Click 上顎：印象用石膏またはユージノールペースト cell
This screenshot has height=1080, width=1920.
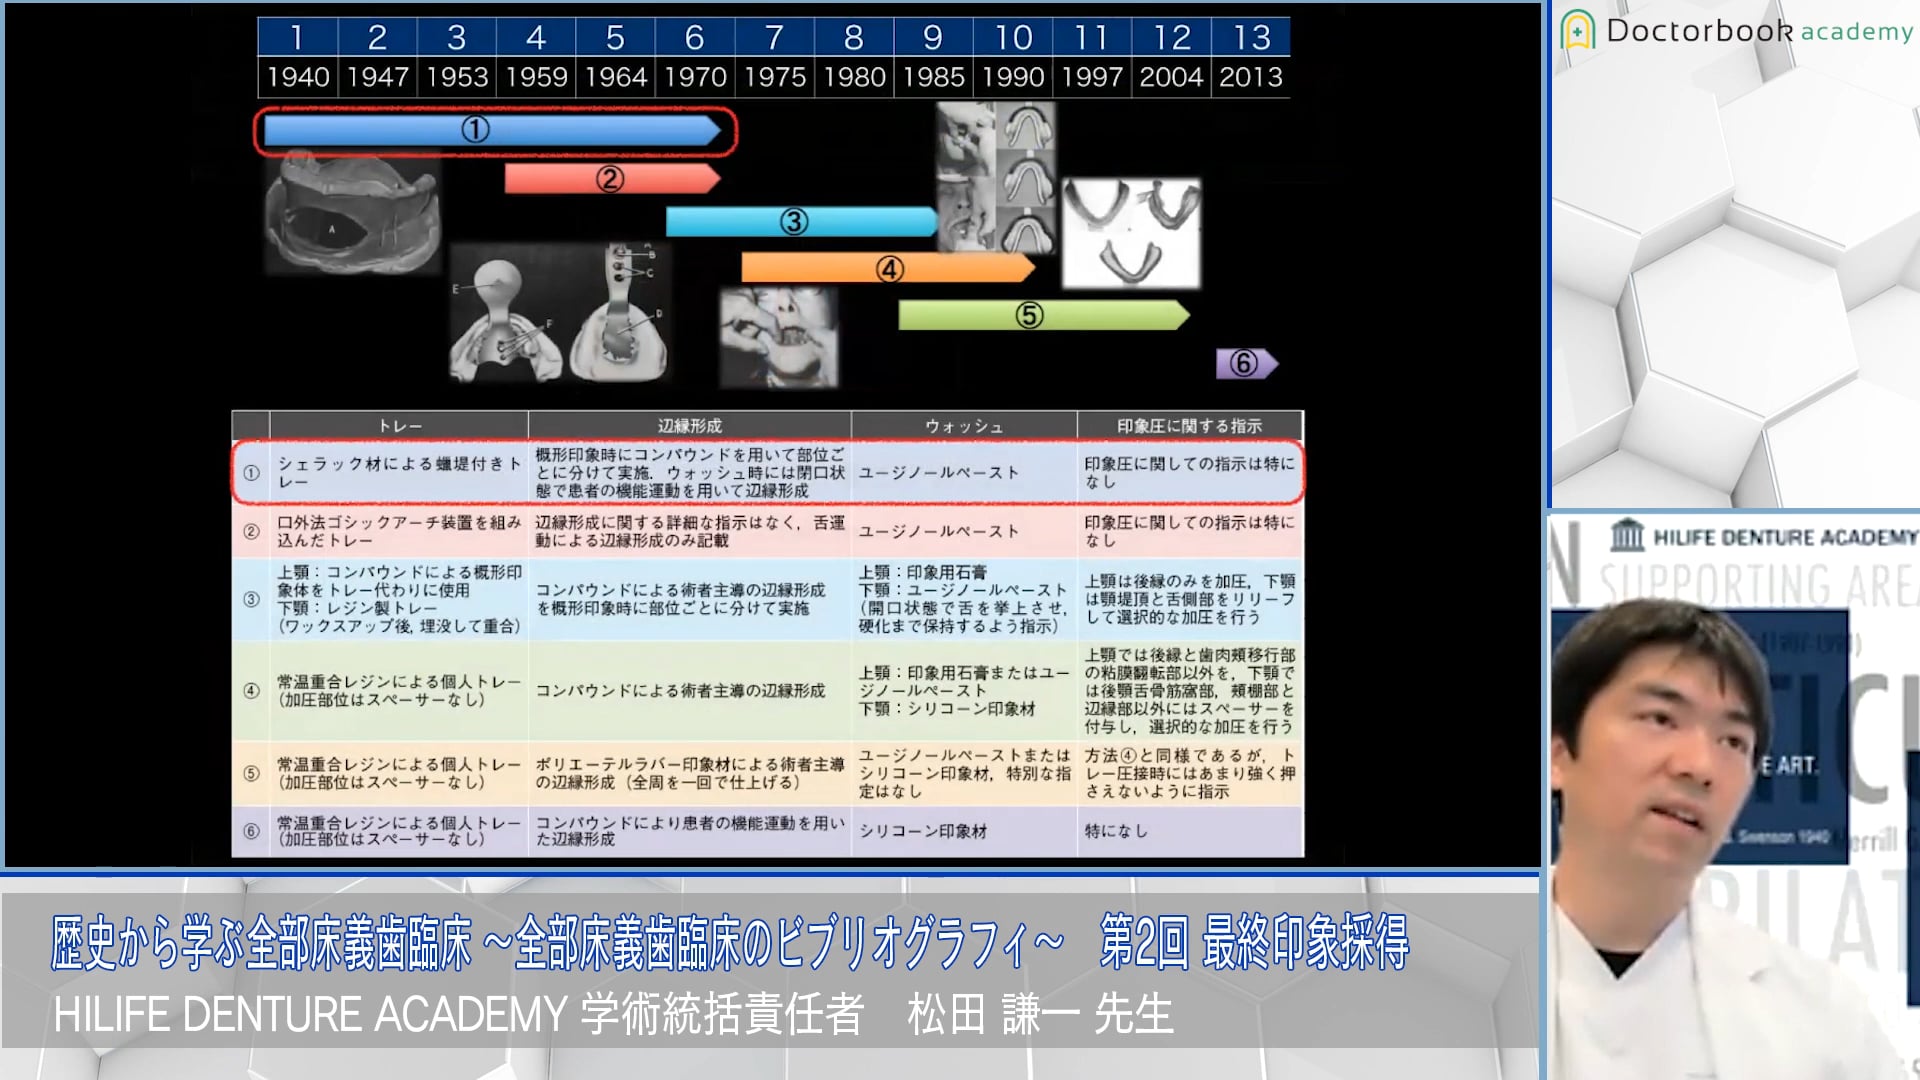[x=964, y=690]
